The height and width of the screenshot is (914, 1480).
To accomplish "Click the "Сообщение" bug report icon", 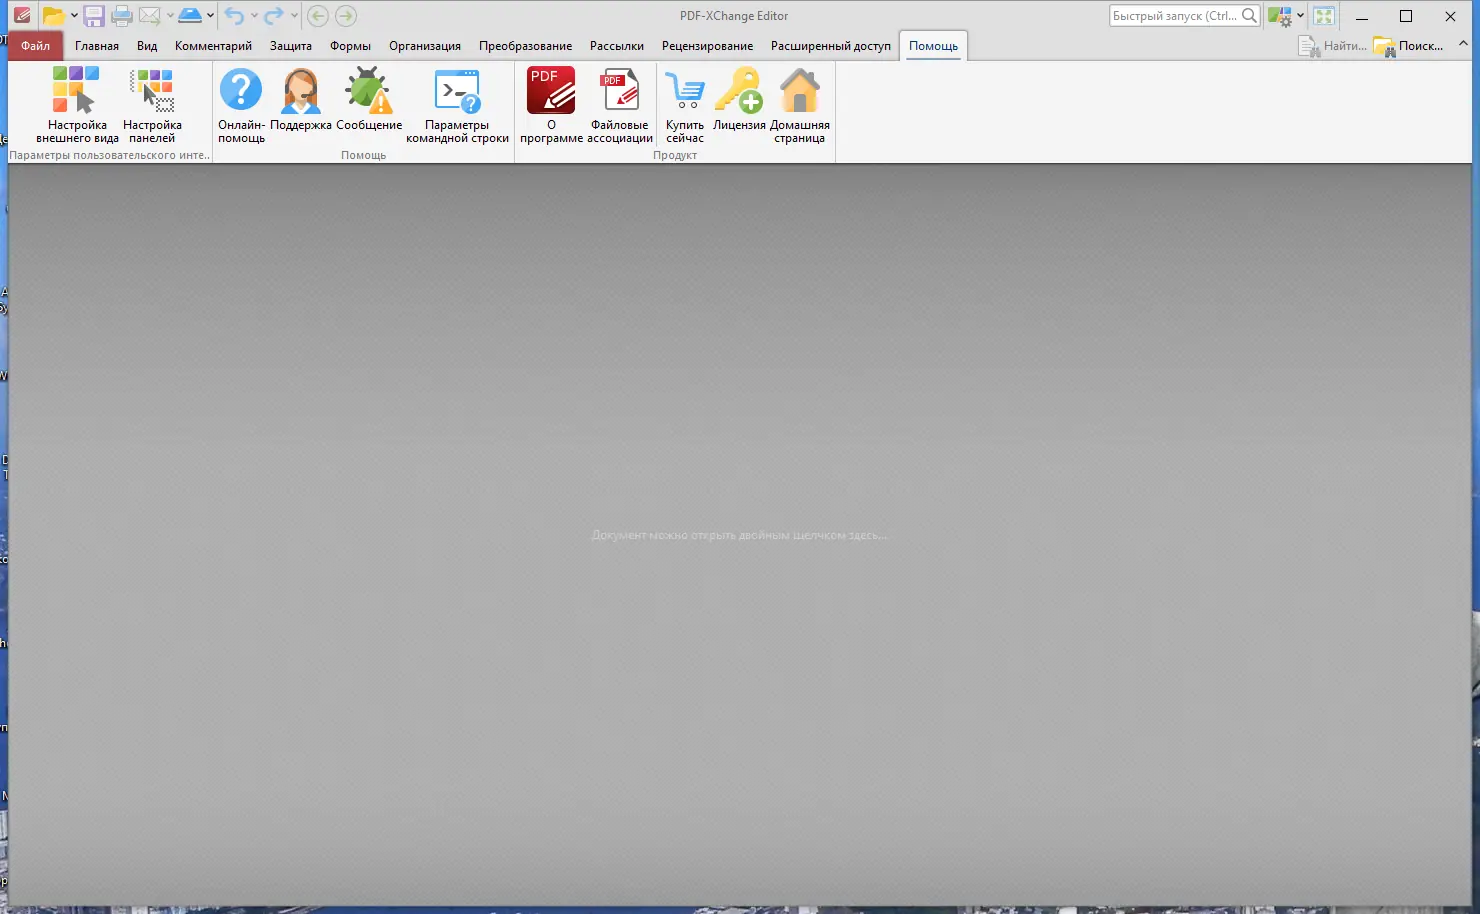I will pos(369,100).
